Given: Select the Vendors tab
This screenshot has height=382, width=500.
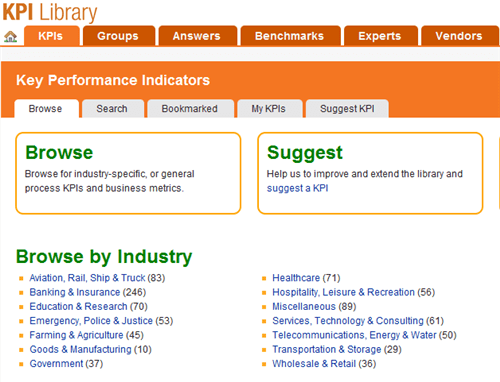Looking at the screenshot, I should pos(460,36).
